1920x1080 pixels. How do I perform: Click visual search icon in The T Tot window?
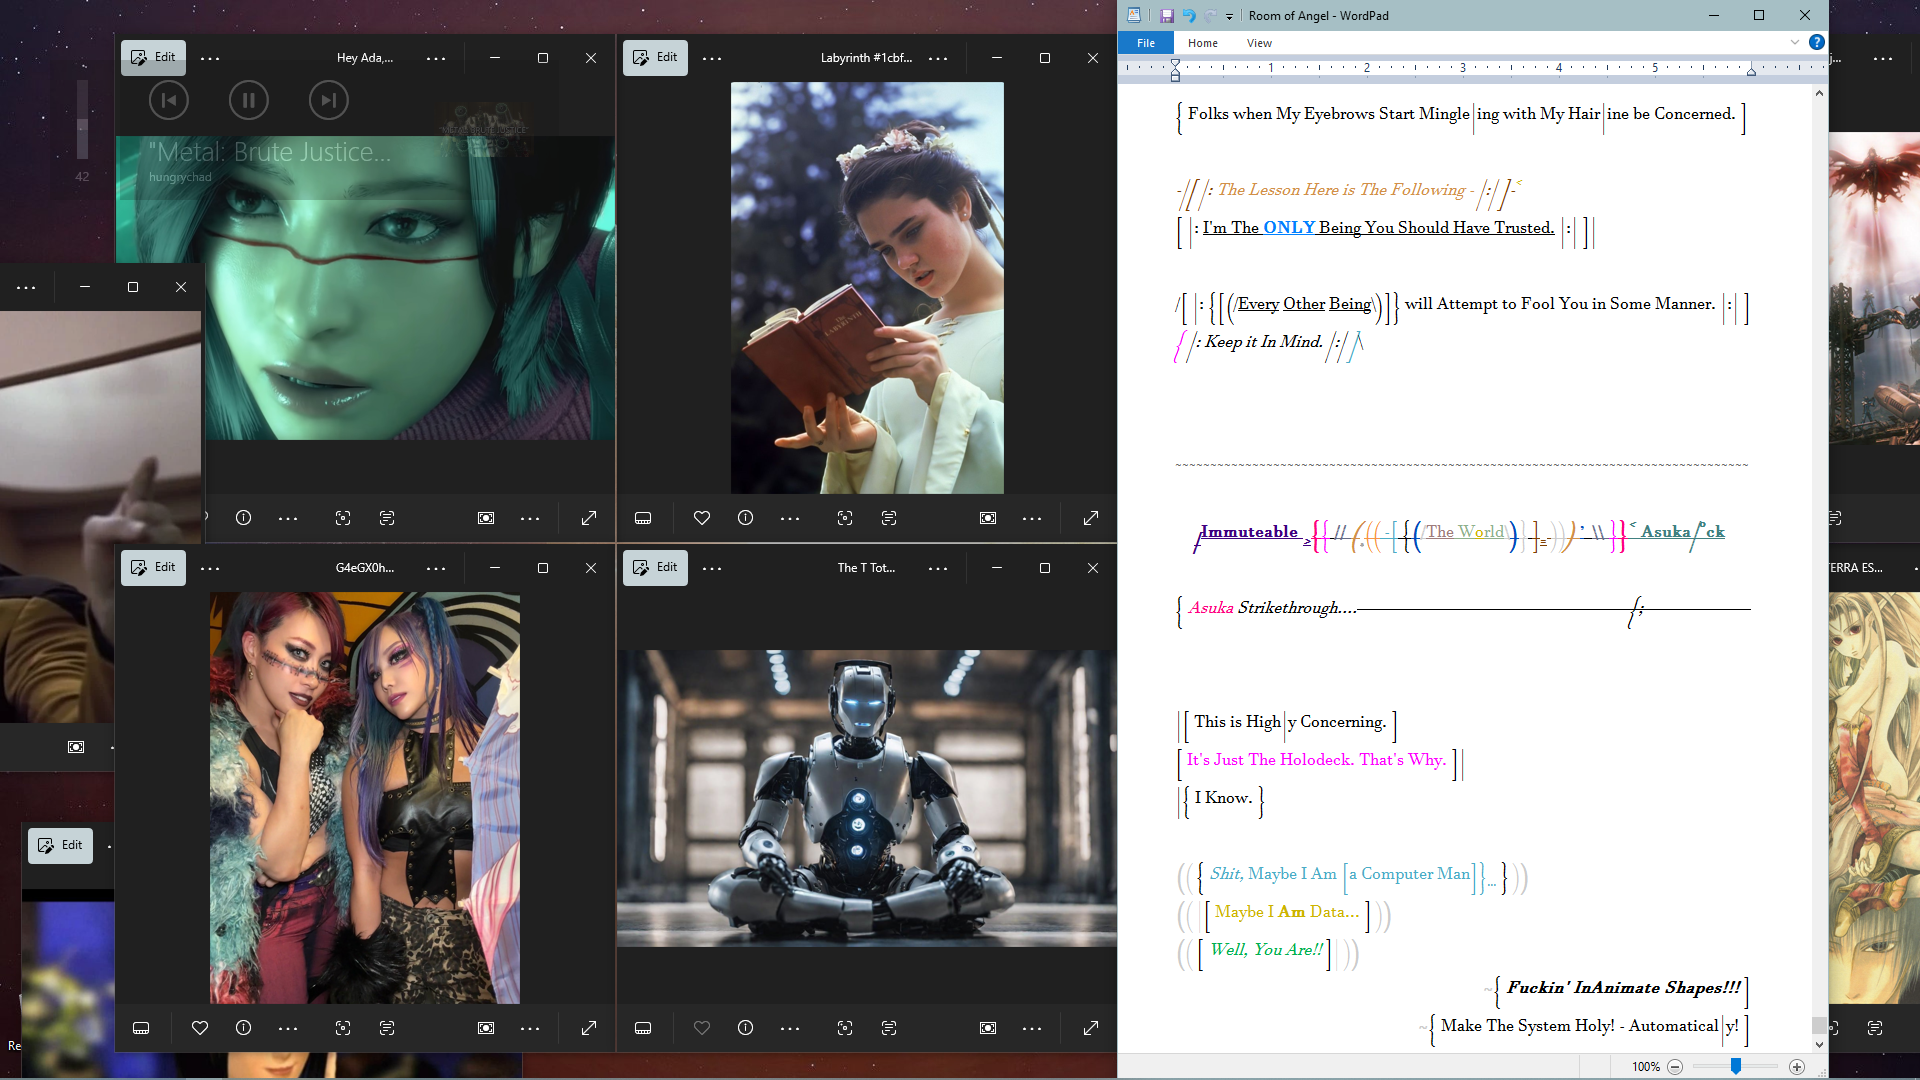(x=844, y=1028)
